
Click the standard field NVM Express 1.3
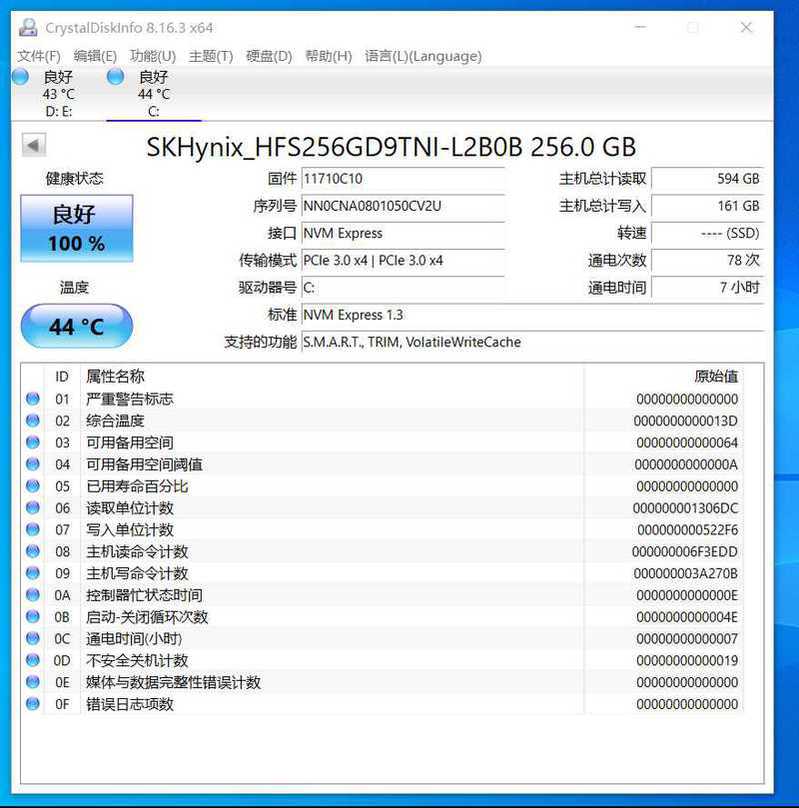pyautogui.click(x=532, y=315)
